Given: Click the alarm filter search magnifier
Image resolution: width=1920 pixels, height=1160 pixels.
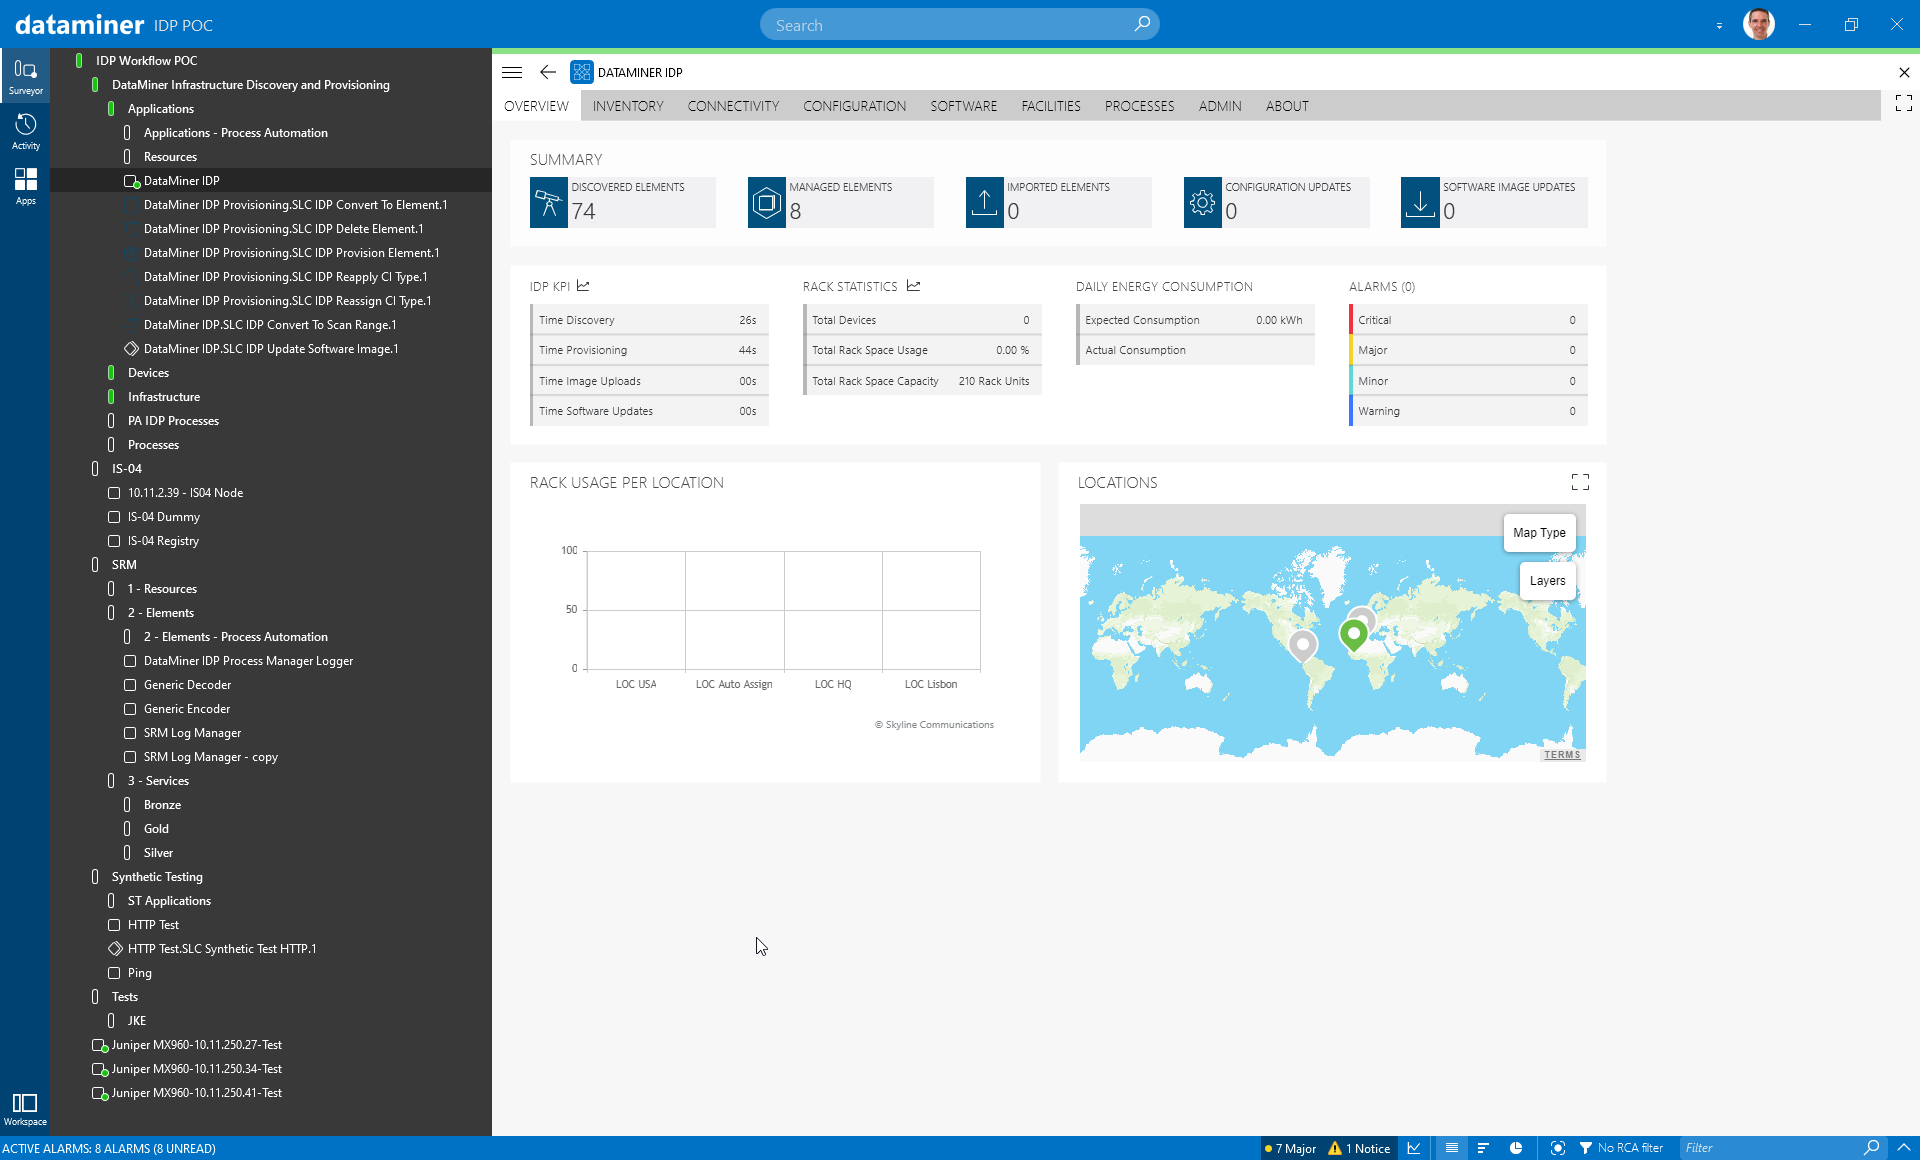Looking at the screenshot, I should (1871, 1148).
